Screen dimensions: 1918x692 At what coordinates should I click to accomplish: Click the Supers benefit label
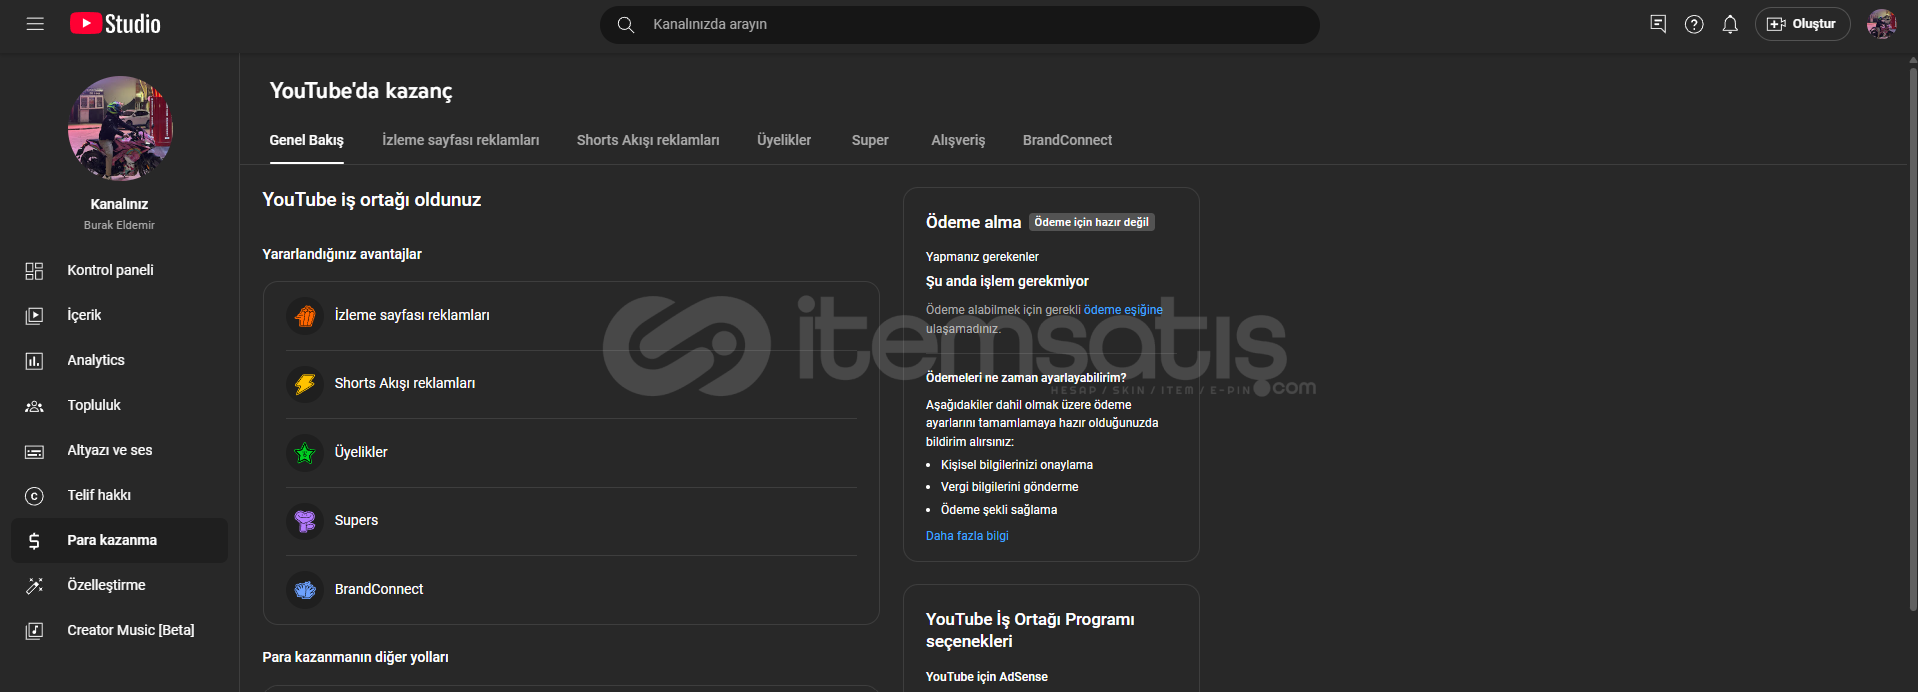pos(356,520)
